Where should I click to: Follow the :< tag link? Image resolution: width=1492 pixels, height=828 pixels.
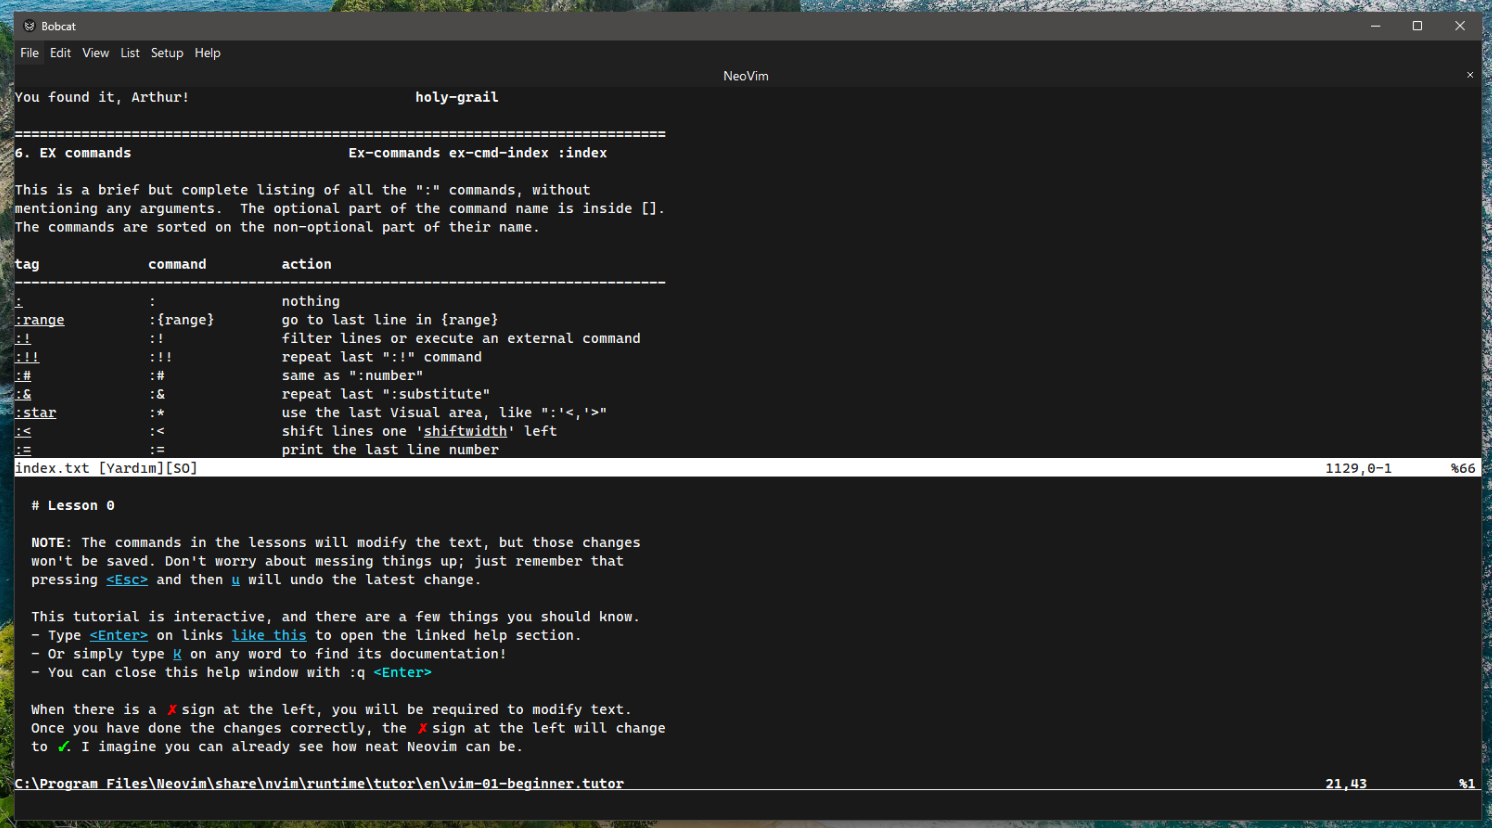[23, 431]
